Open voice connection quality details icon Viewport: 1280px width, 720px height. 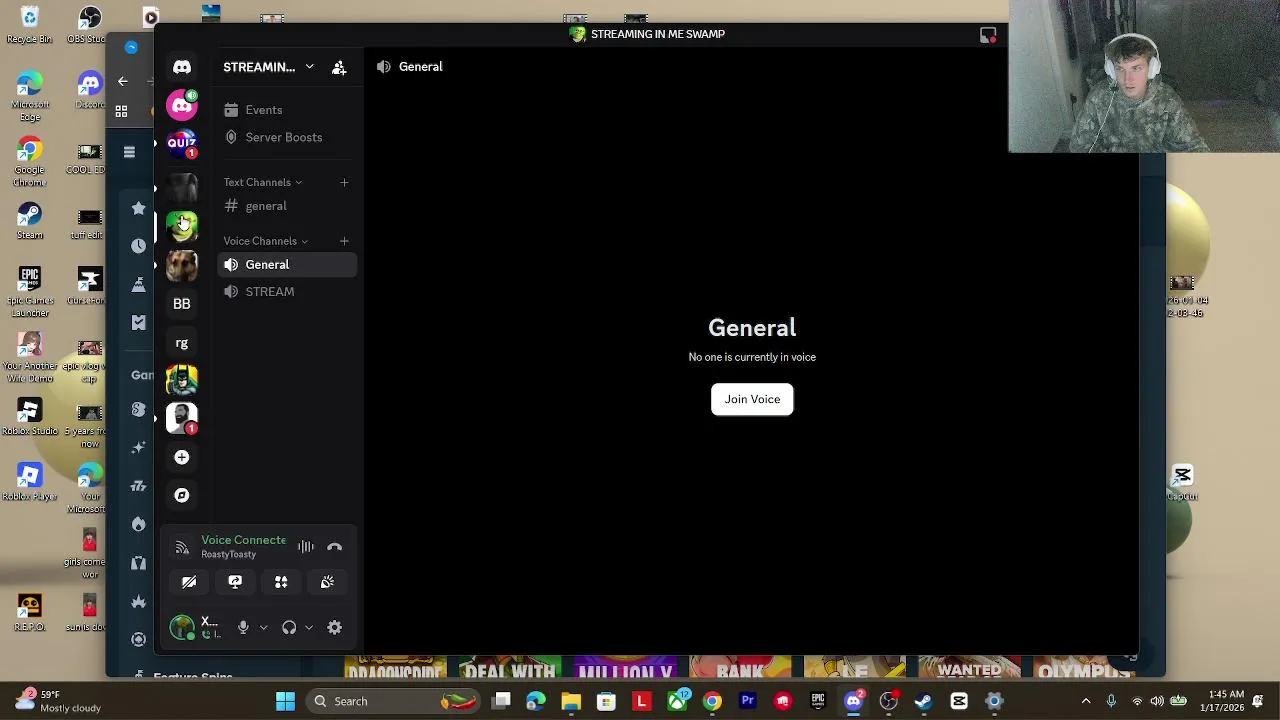click(182, 547)
